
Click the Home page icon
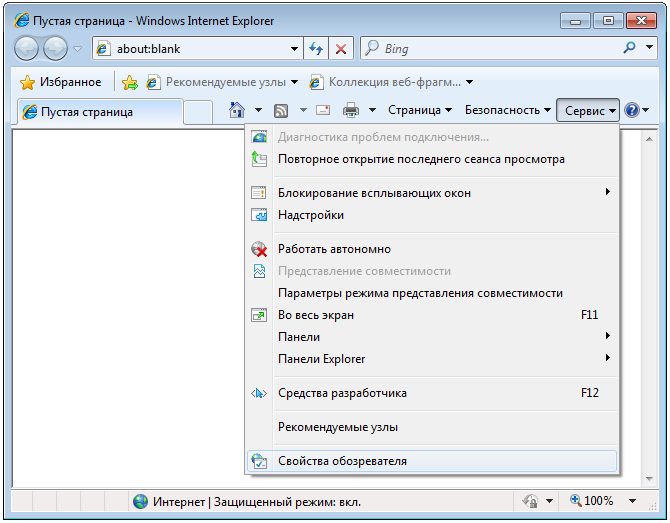click(x=237, y=110)
